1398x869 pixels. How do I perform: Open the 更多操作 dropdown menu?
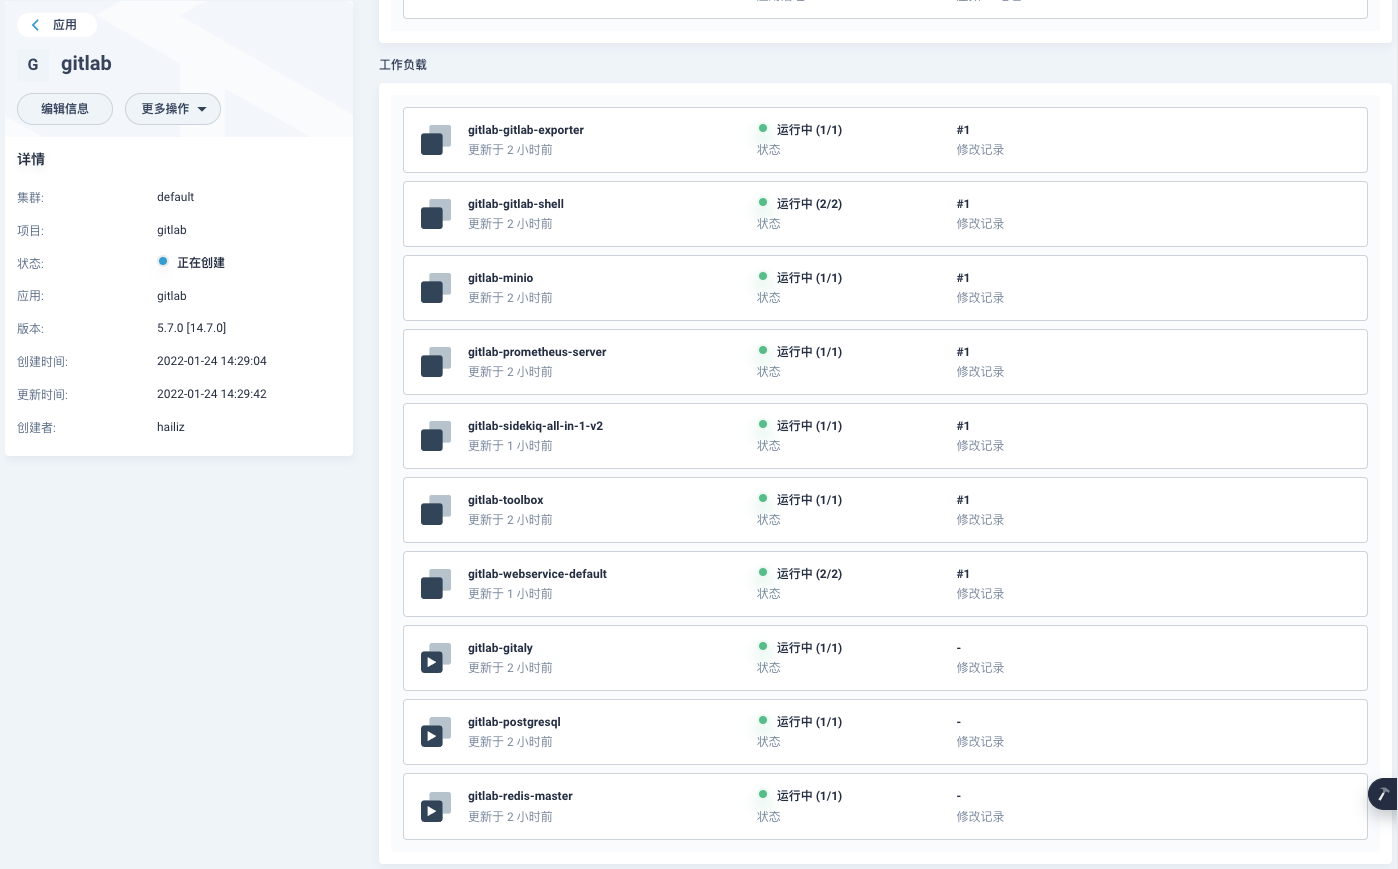(x=173, y=109)
